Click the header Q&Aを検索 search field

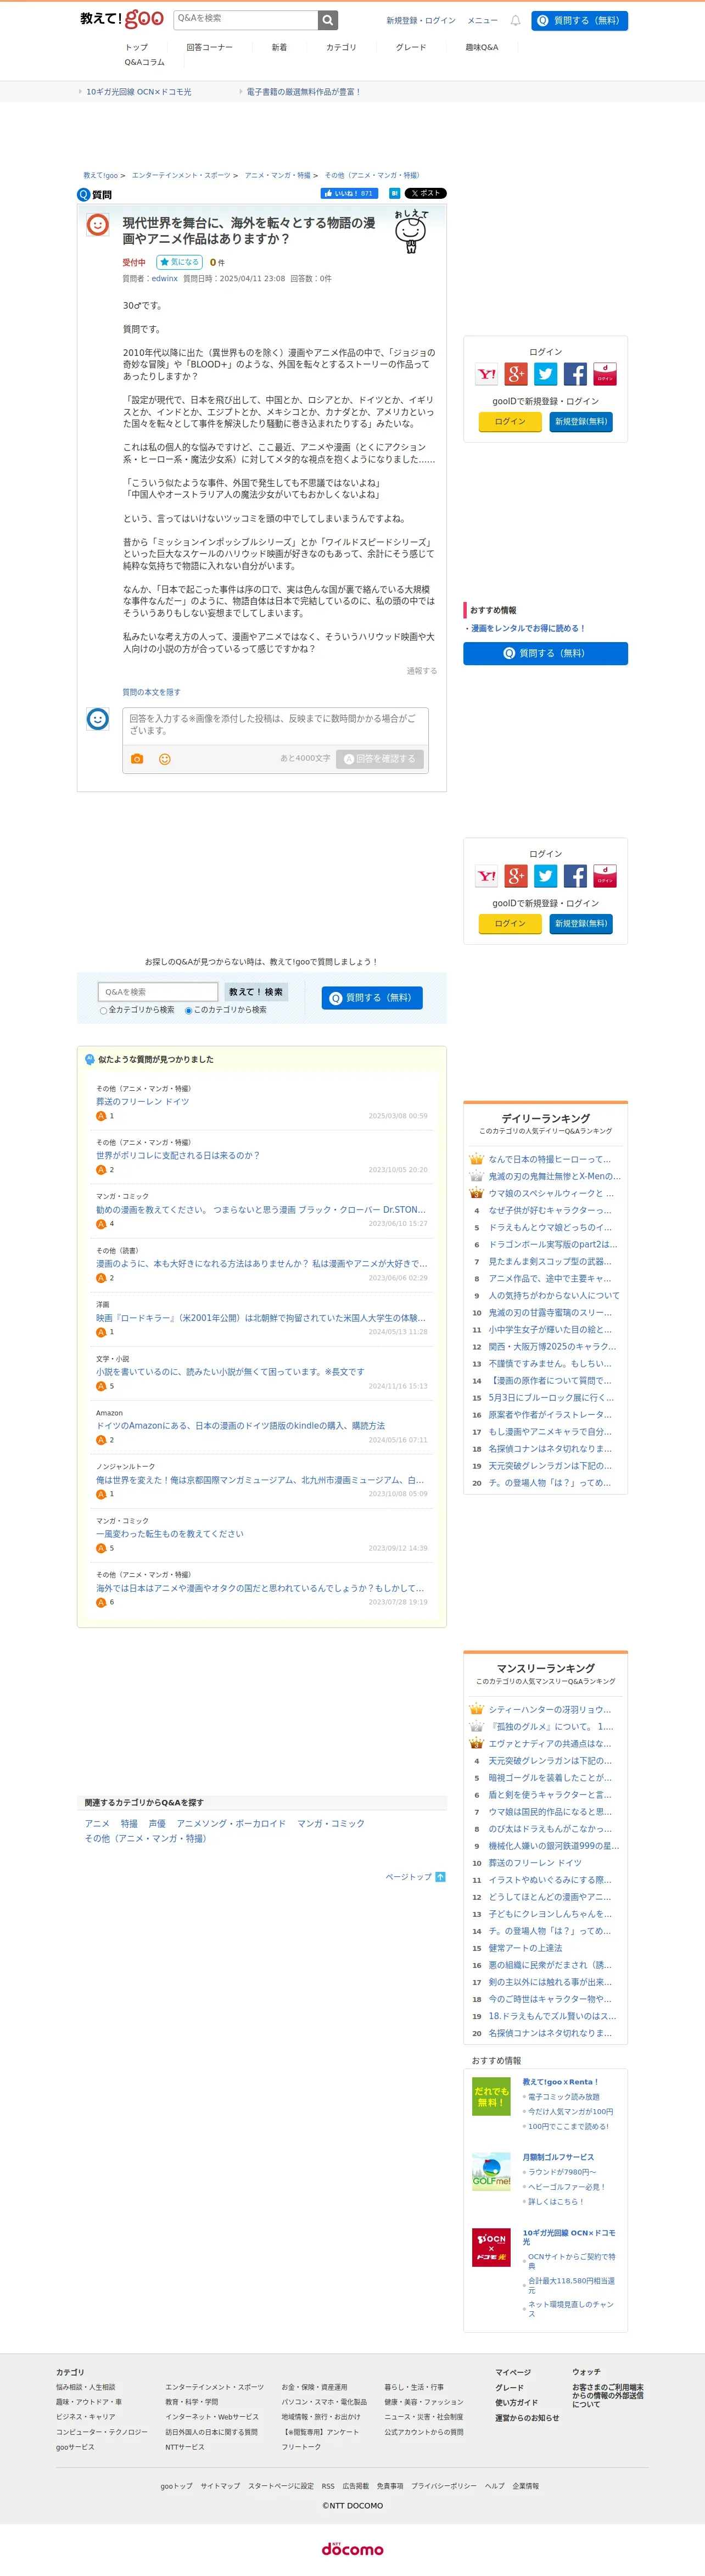(245, 20)
